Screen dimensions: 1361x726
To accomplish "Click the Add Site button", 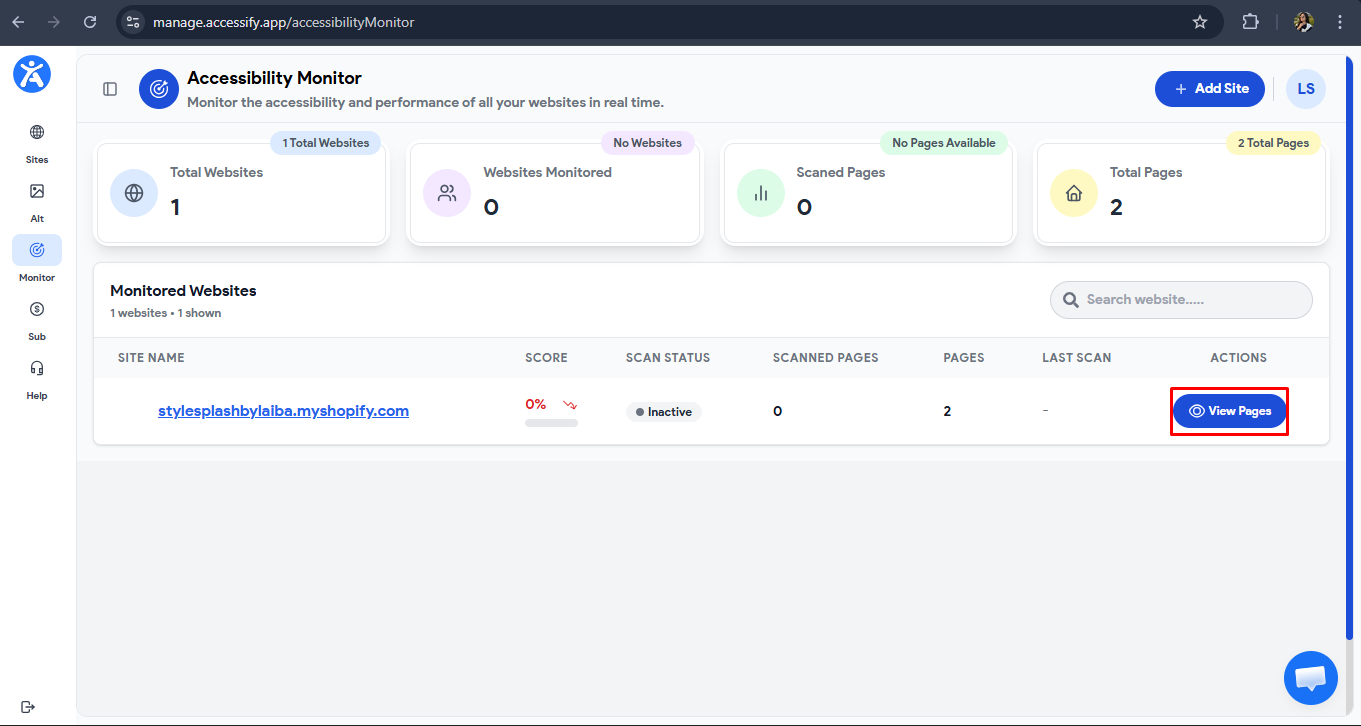I will click(1209, 89).
